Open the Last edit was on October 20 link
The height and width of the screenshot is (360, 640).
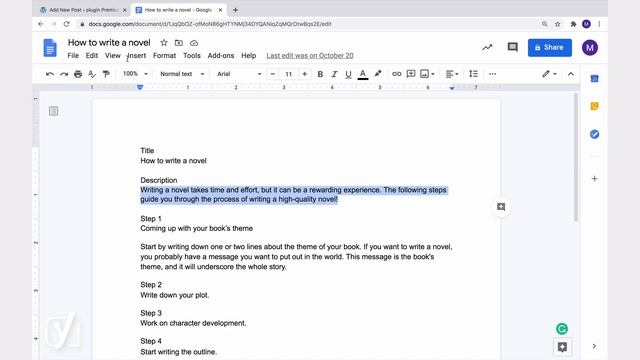click(310, 56)
